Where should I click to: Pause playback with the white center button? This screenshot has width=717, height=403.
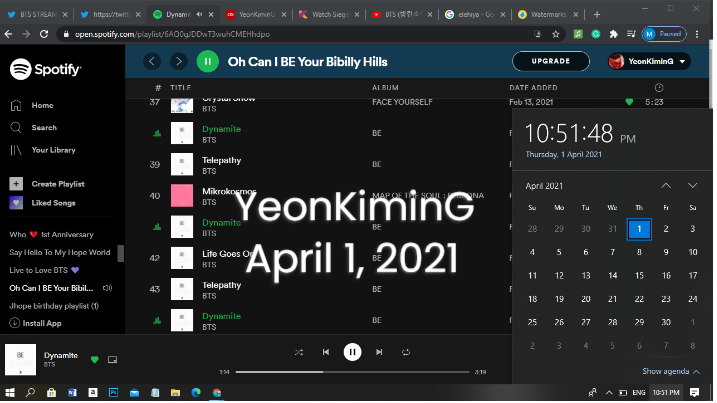[x=353, y=353]
